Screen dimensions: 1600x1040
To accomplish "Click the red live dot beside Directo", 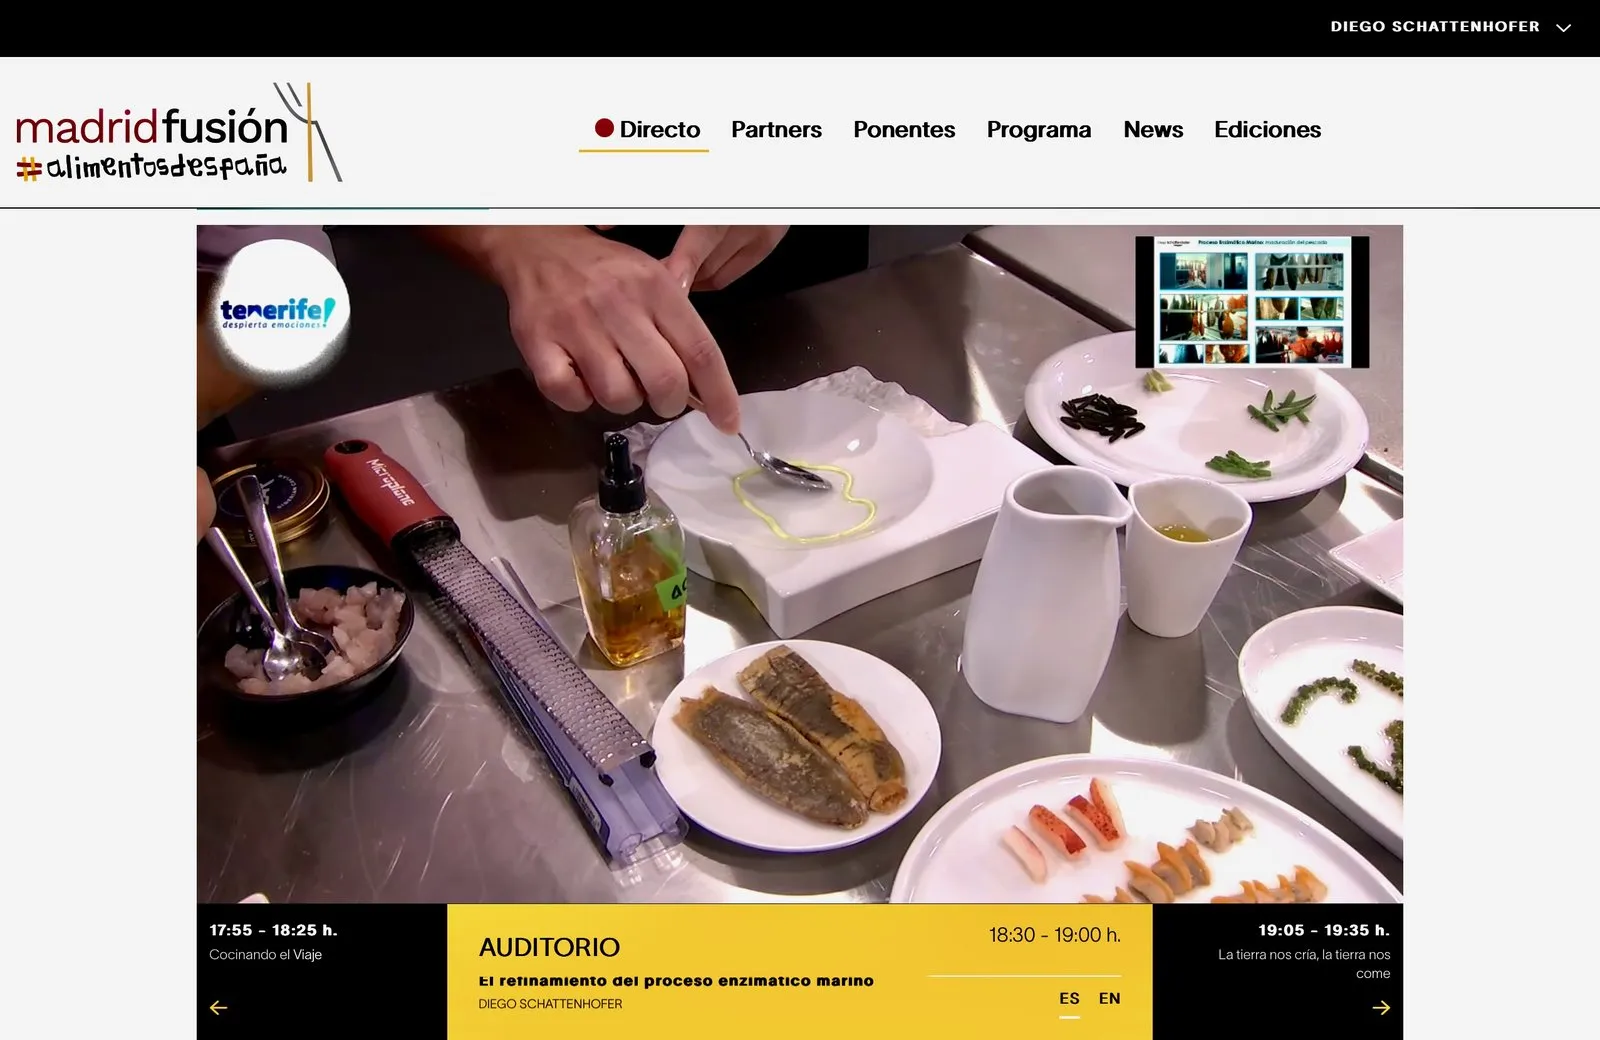I will [604, 128].
